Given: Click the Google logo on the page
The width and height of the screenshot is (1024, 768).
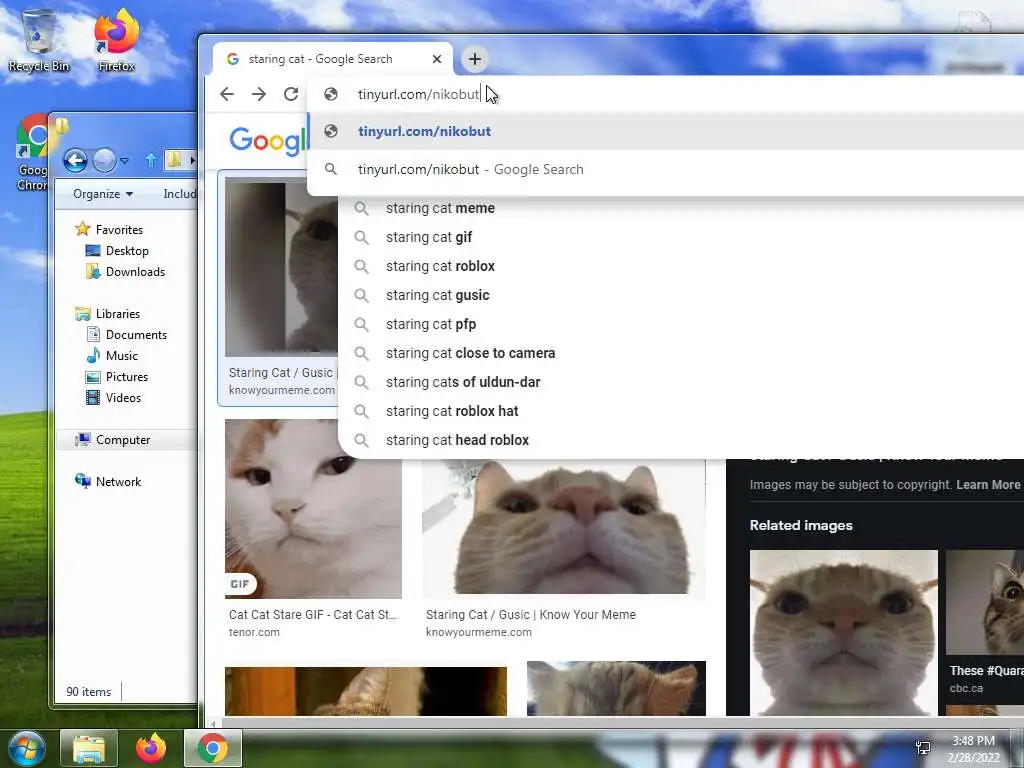Looking at the screenshot, I should tap(267, 141).
